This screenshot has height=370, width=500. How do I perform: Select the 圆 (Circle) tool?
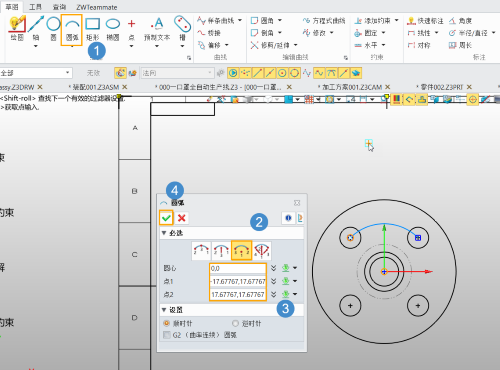[x=53, y=28]
